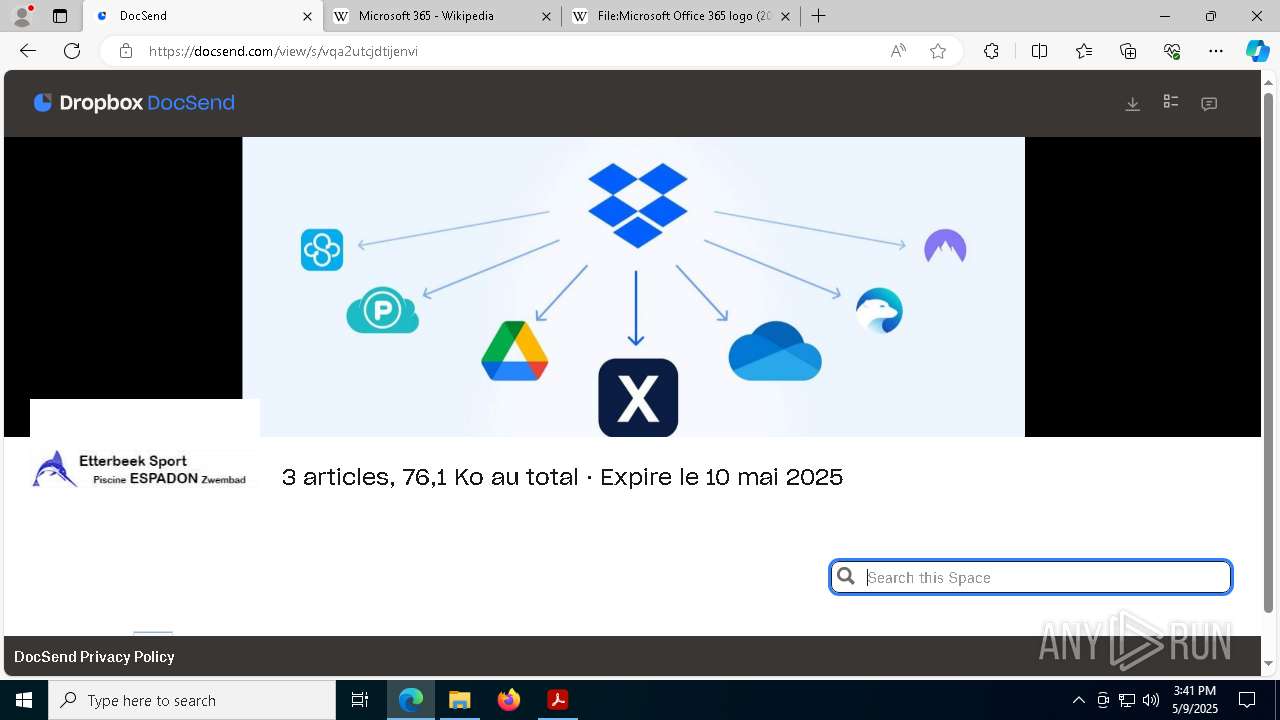Launch Copilot sidebar

(1257, 51)
